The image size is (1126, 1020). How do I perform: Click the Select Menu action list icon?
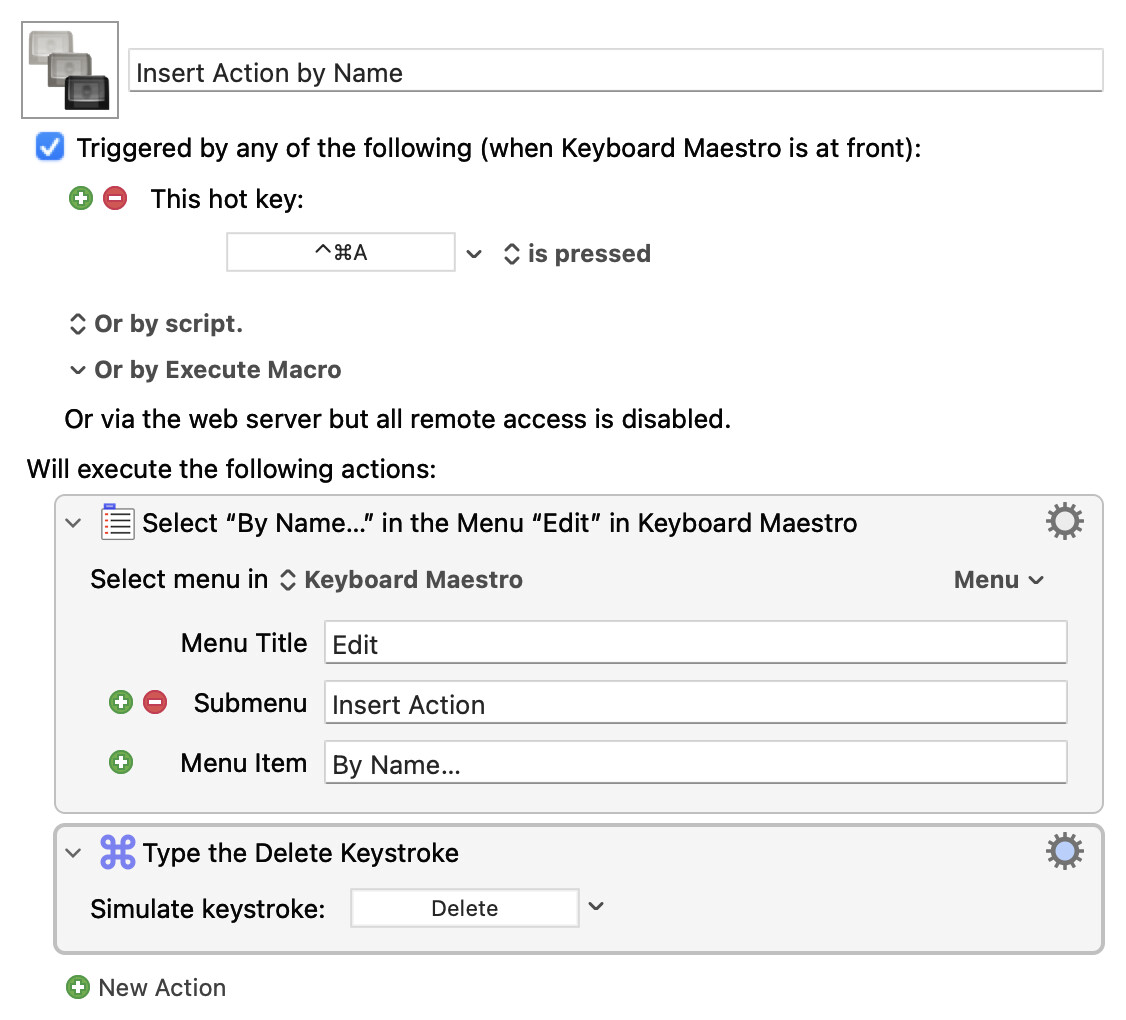pos(117,522)
